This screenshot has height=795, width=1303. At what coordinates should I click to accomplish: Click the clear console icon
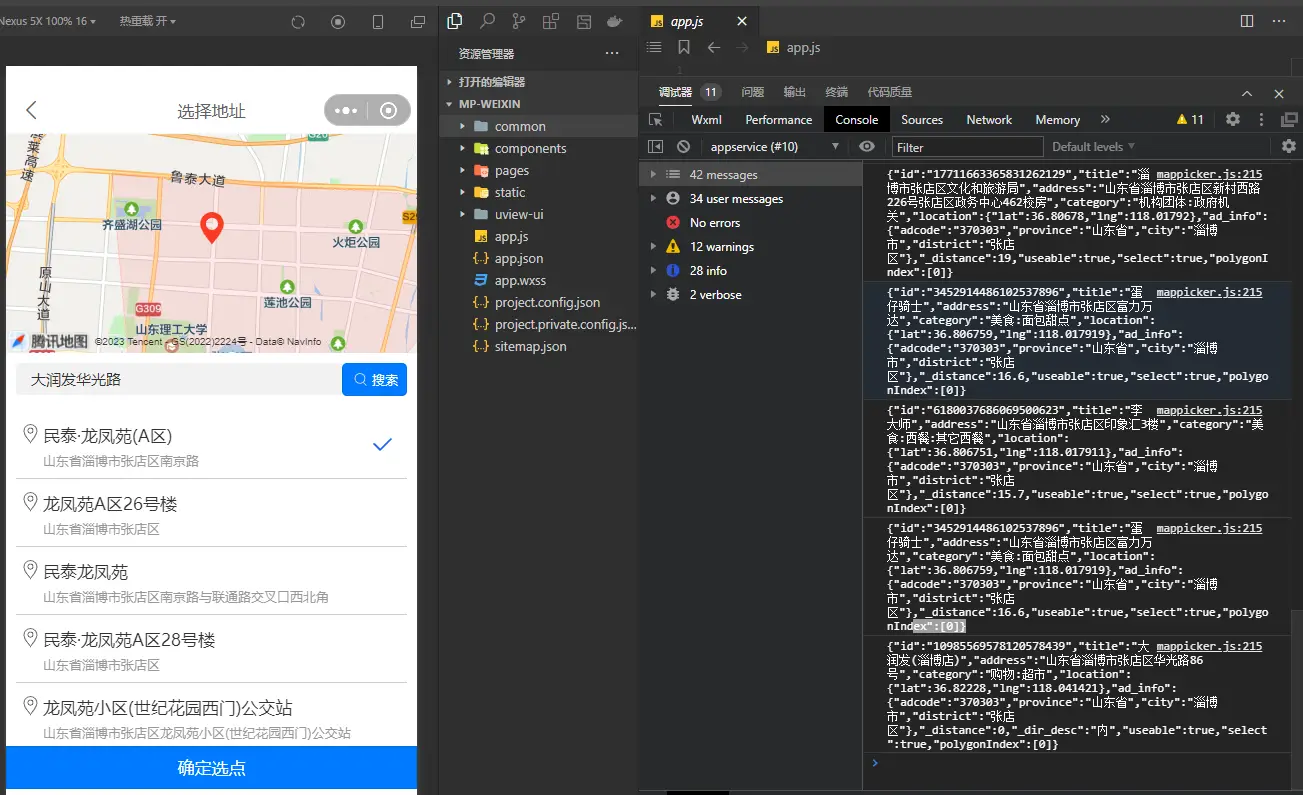(x=683, y=146)
